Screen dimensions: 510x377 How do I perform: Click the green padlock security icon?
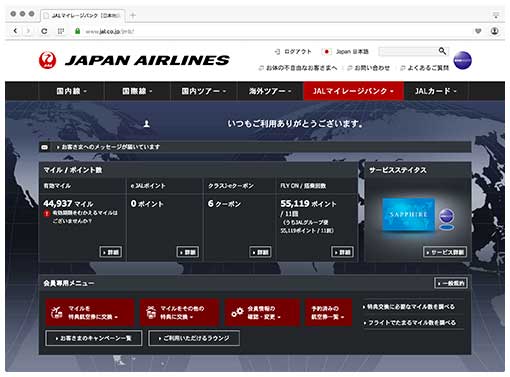[77, 31]
